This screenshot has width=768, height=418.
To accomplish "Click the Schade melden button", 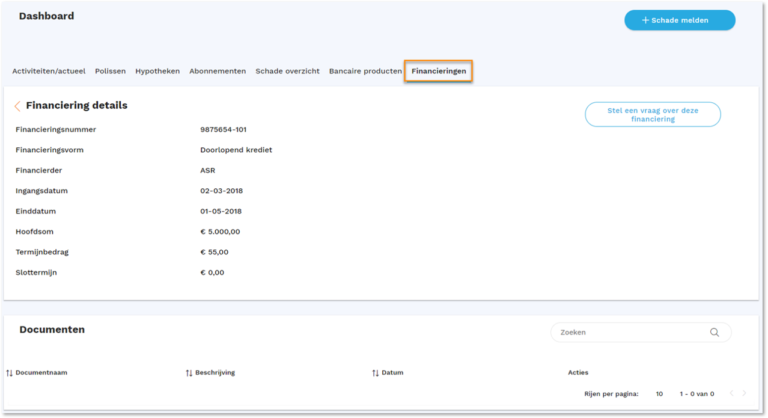I will (679, 20).
